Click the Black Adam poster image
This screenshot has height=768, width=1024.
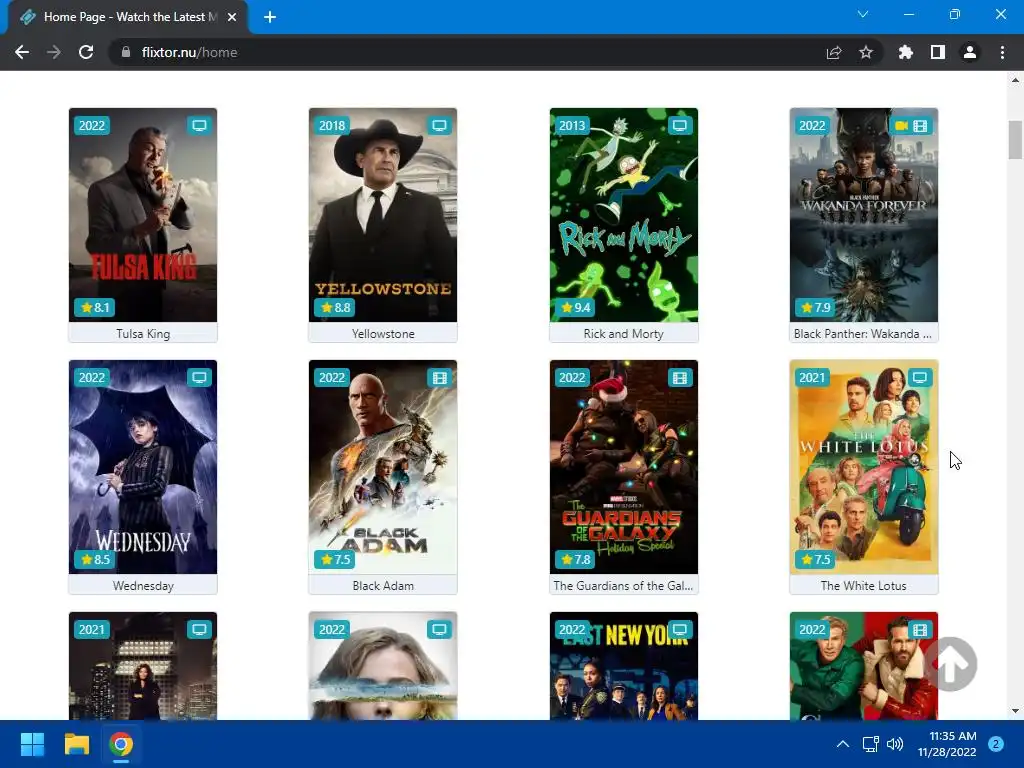coord(383,467)
